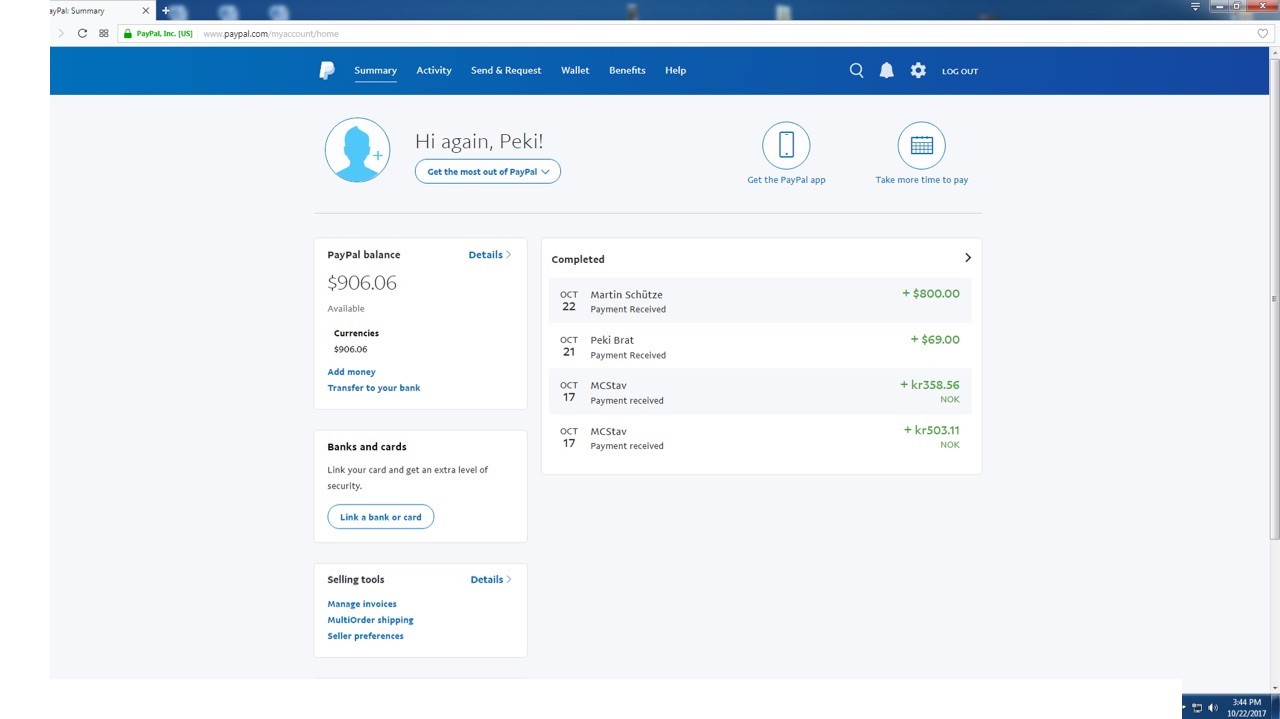This screenshot has height=719, width=1280.
Task: Open MCStav kr358.56 payment row
Action: click(x=760, y=391)
